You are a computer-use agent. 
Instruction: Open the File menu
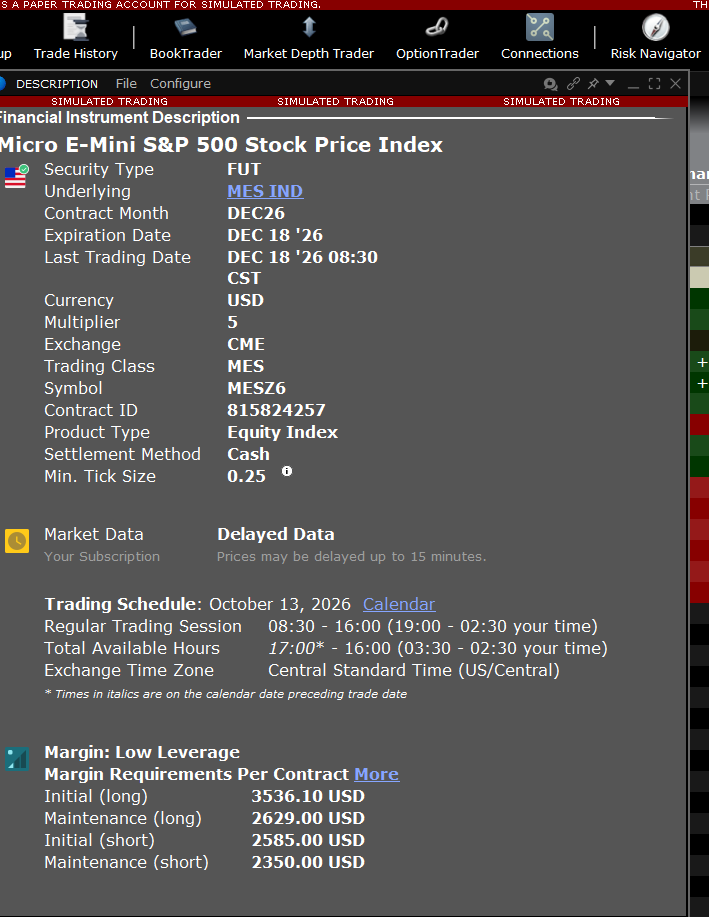126,84
